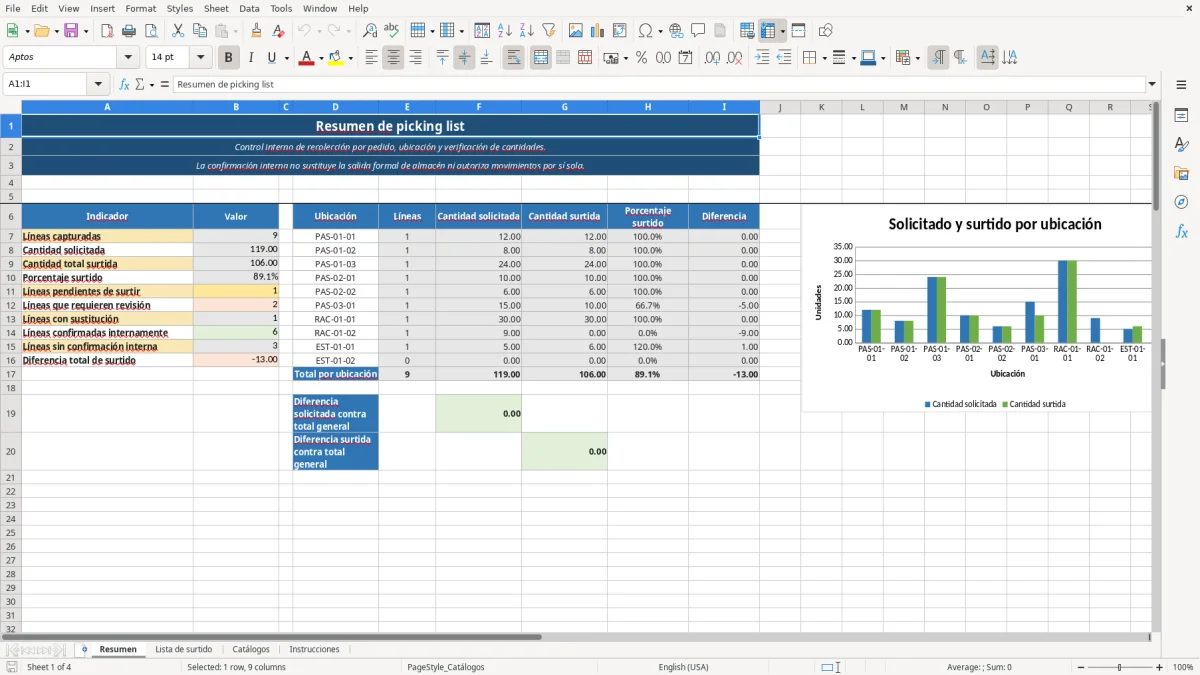
Task: Export directly as PDF
Action: (x=107, y=31)
